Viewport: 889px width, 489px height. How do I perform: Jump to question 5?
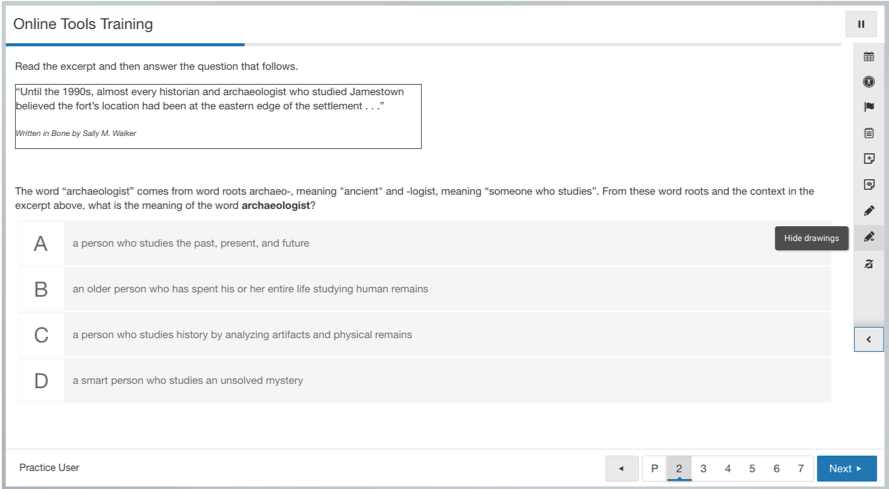click(x=752, y=468)
